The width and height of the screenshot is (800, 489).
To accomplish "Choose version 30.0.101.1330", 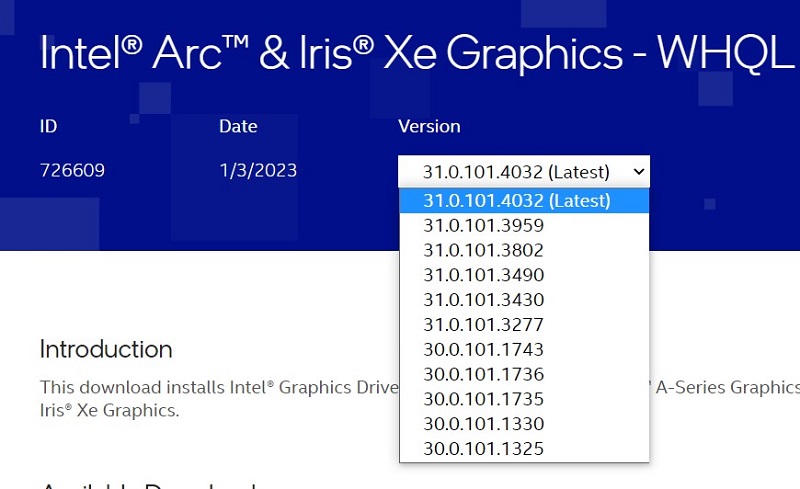I will [x=483, y=424].
